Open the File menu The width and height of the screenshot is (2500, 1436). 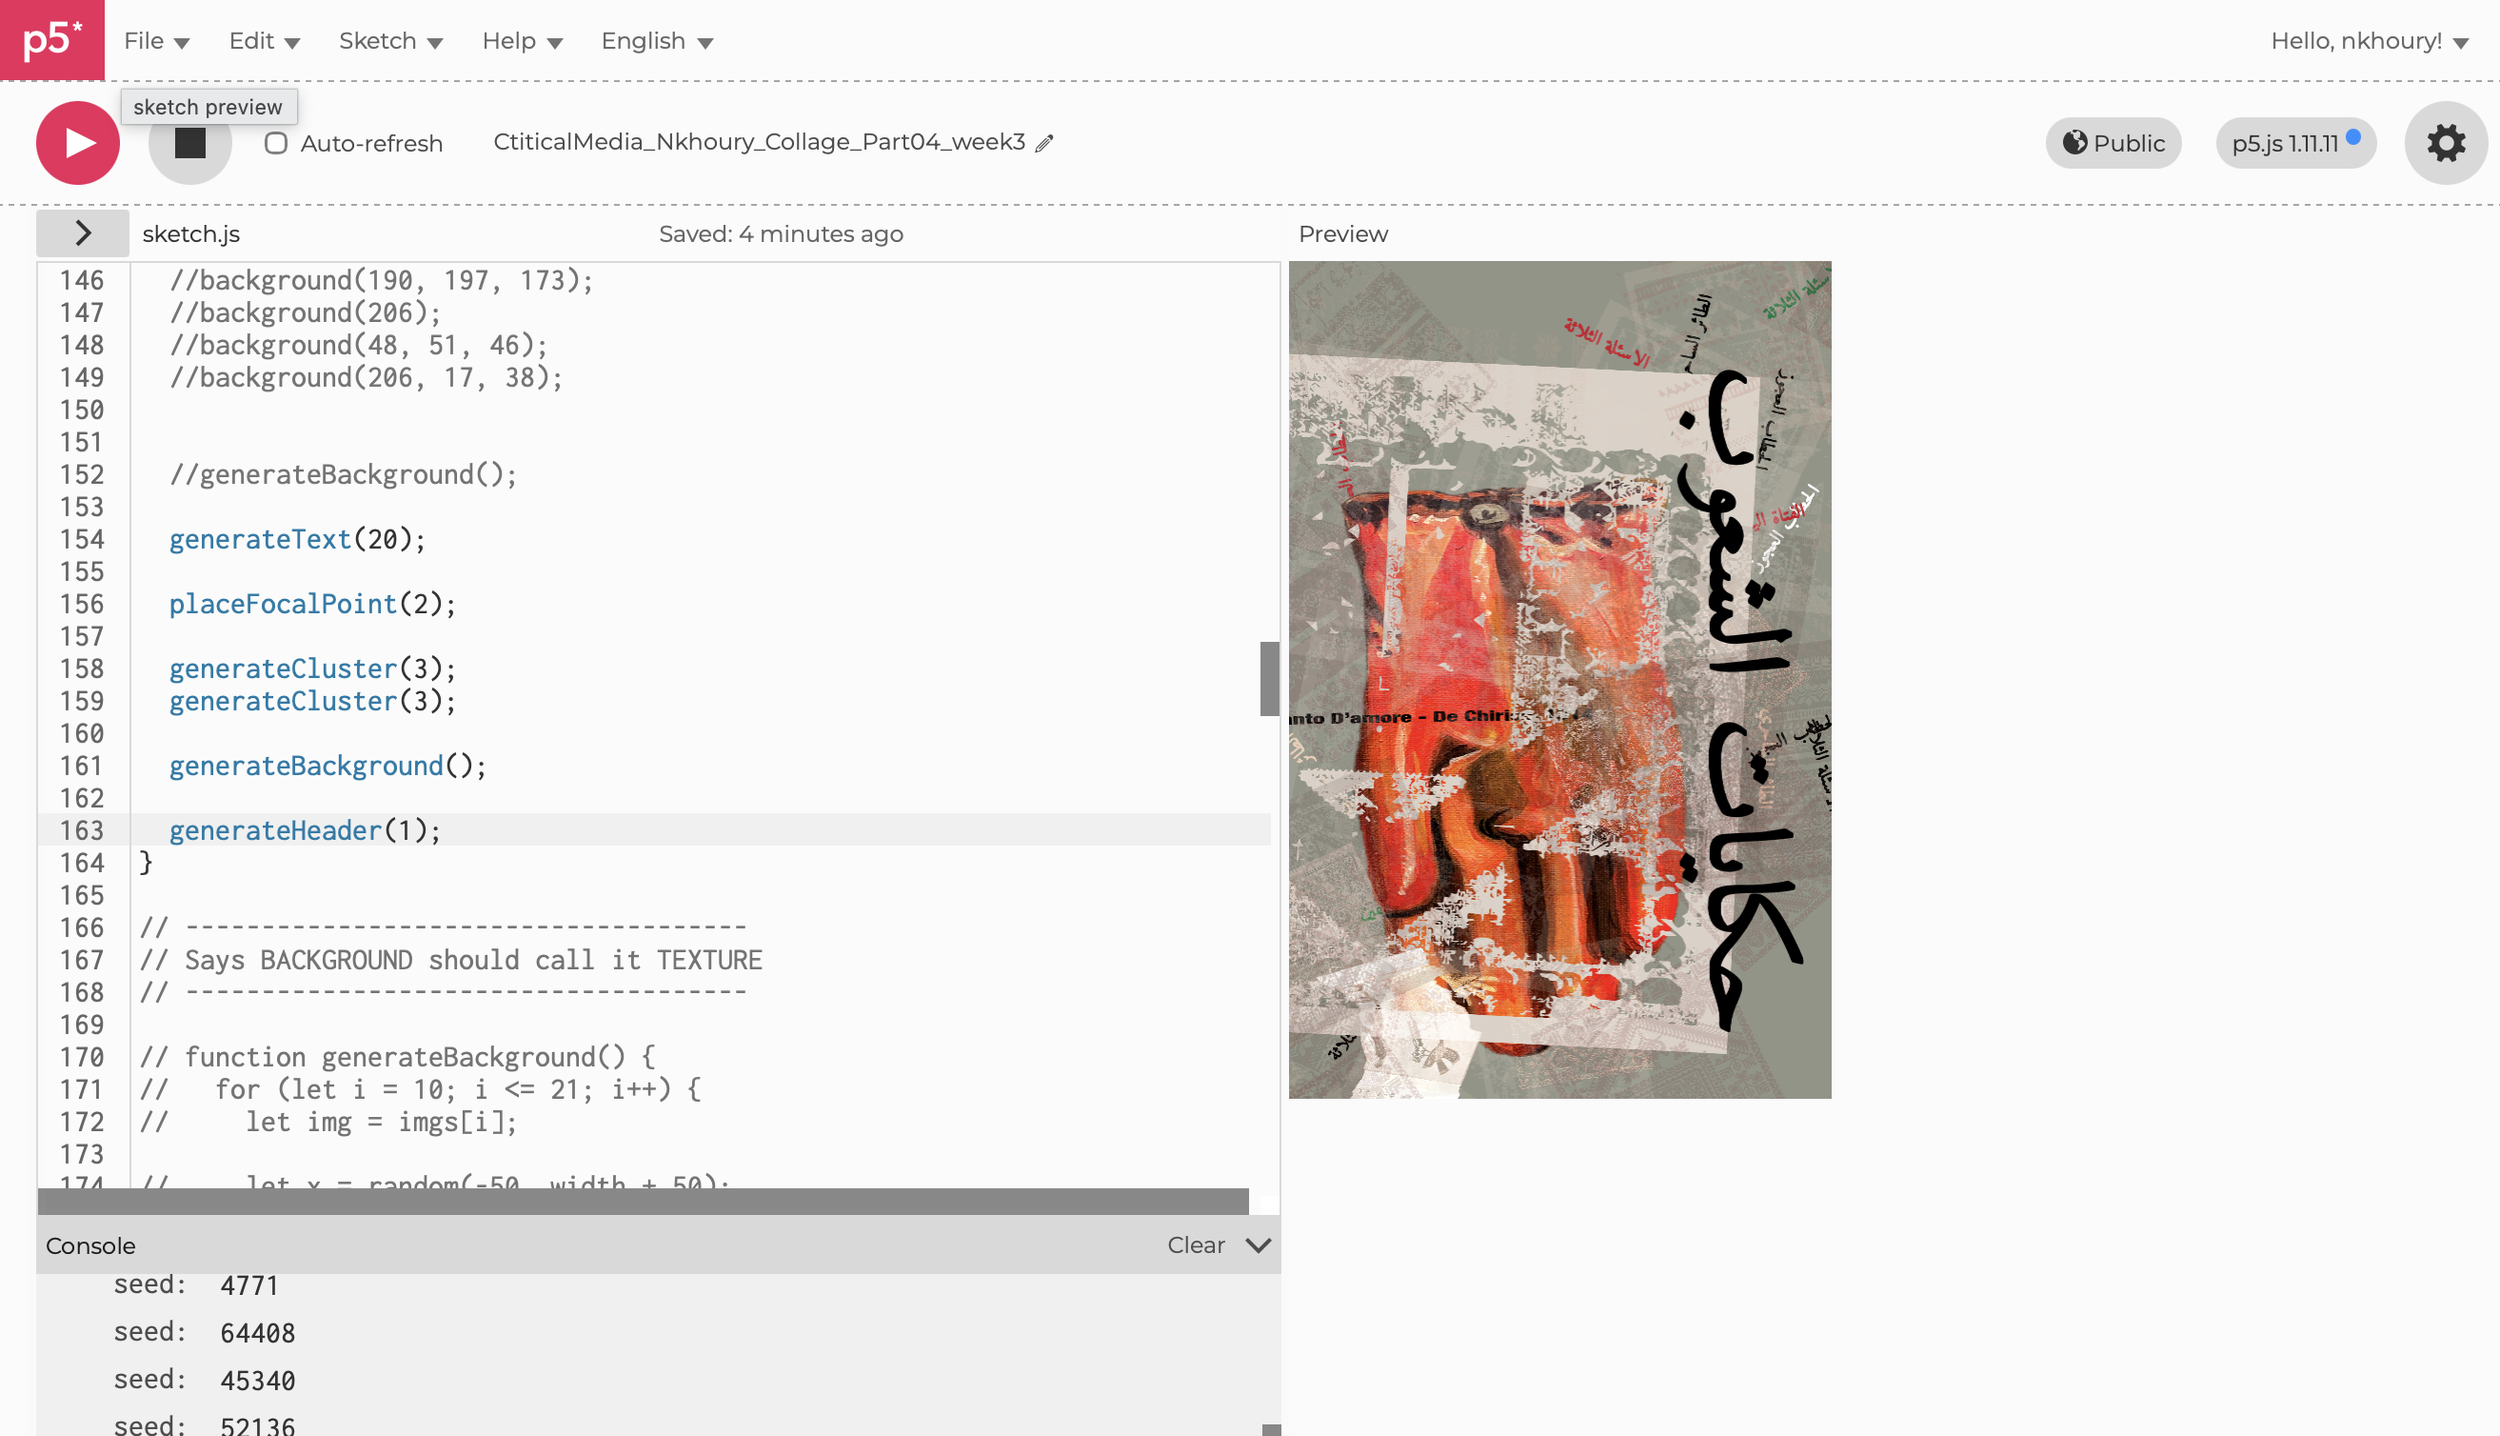click(156, 41)
